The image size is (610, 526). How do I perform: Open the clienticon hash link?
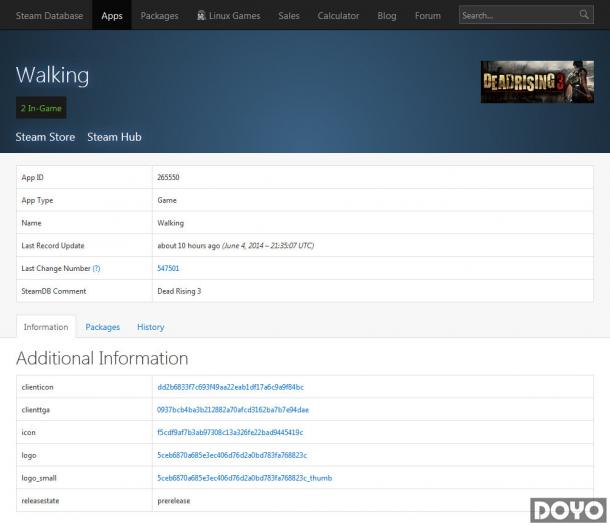pyautogui.click(x=230, y=387)
